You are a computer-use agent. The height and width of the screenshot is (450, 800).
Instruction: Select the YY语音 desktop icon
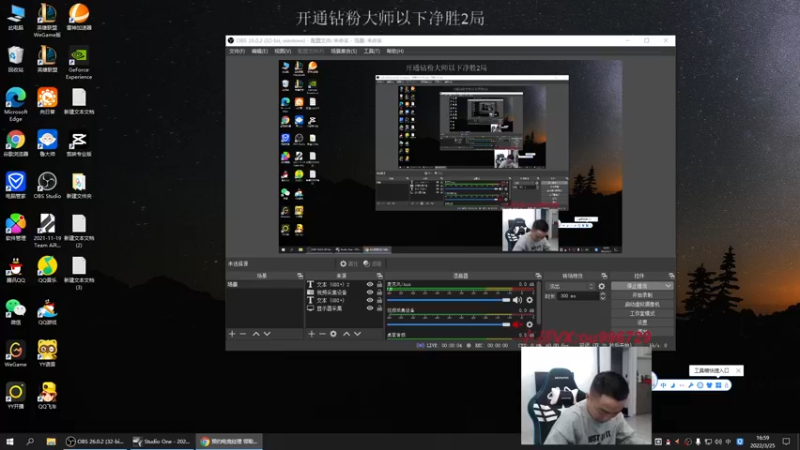pyautogui.click(x=47, y=354)
